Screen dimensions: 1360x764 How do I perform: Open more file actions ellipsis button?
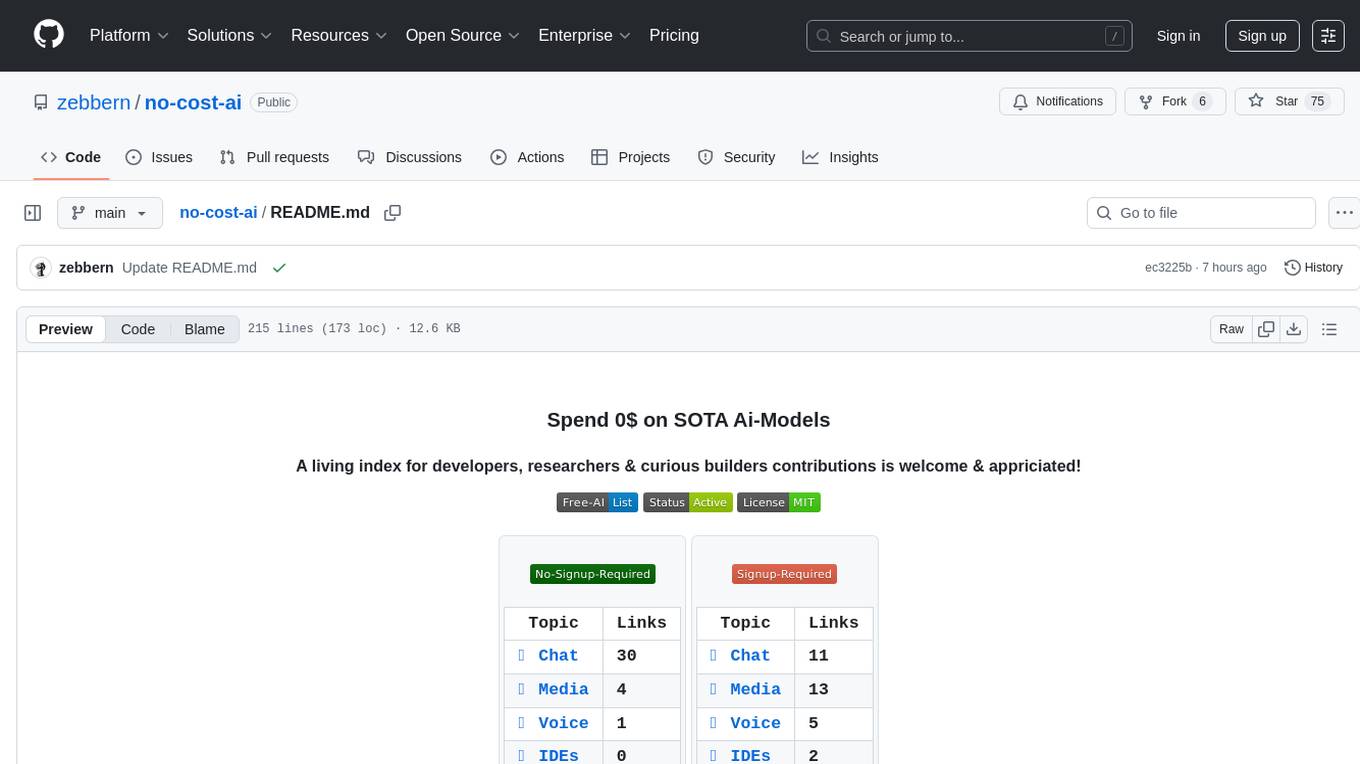(x=1345, y=213)
